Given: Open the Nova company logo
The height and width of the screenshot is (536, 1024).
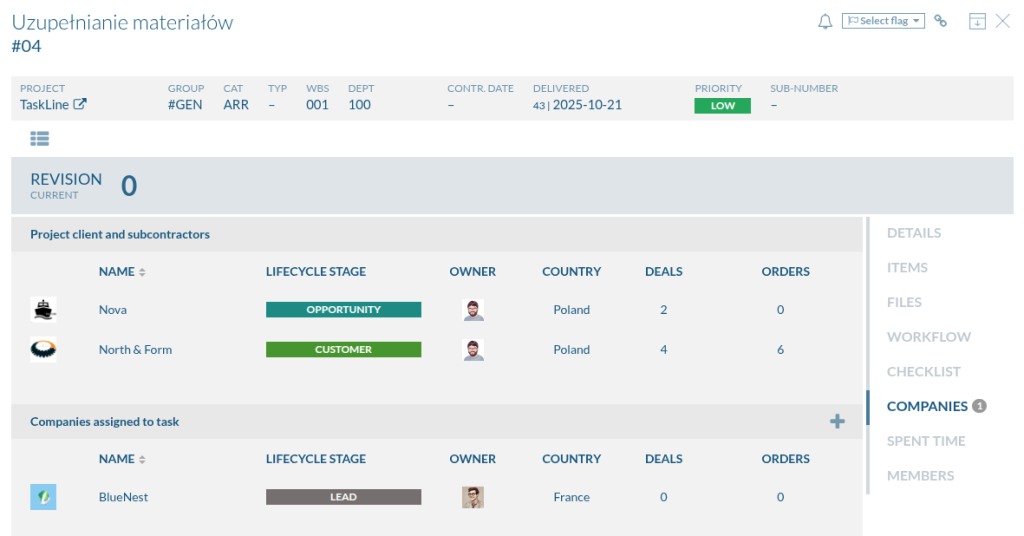Looking at the screenshot, I should coord(43,310).
